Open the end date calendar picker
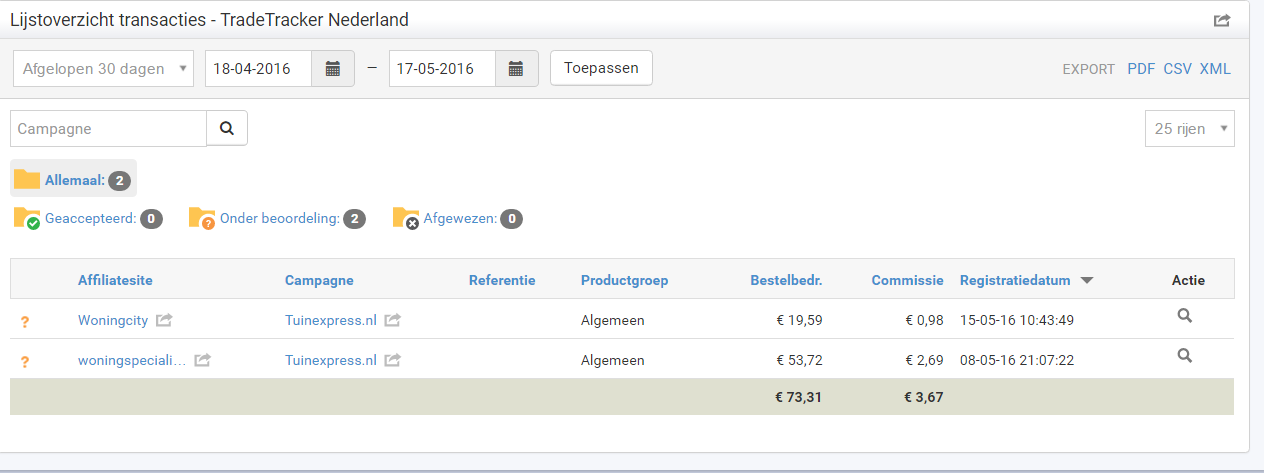 (516, 69)
